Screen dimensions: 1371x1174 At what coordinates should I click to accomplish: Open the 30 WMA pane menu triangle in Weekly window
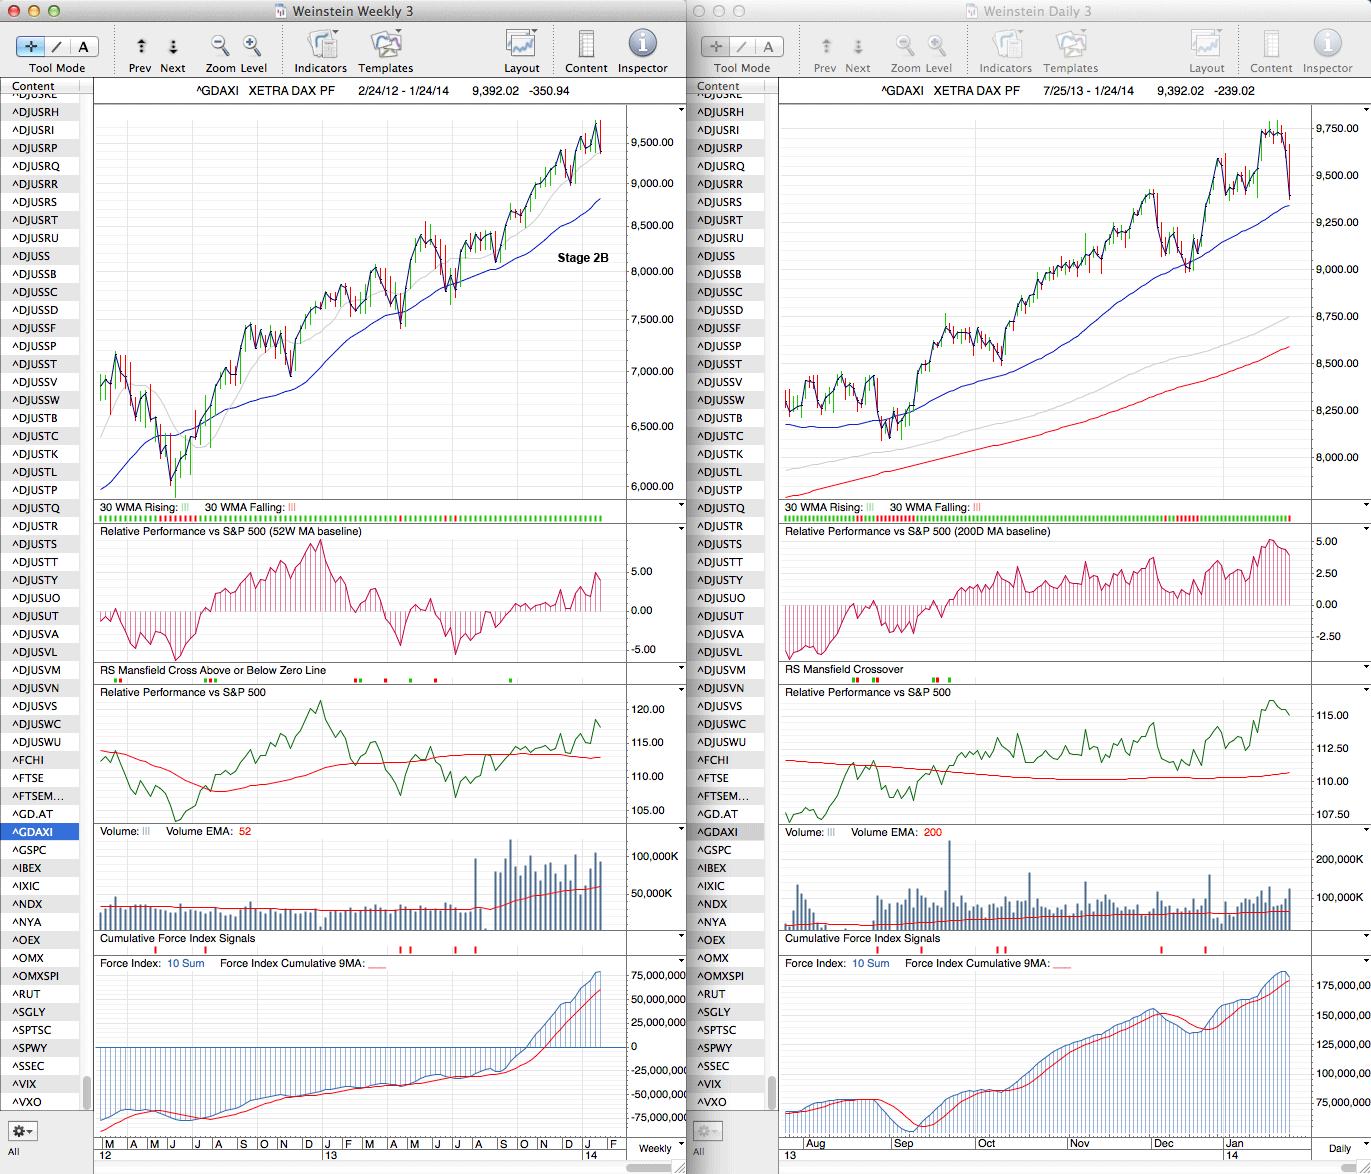point(682,506)
